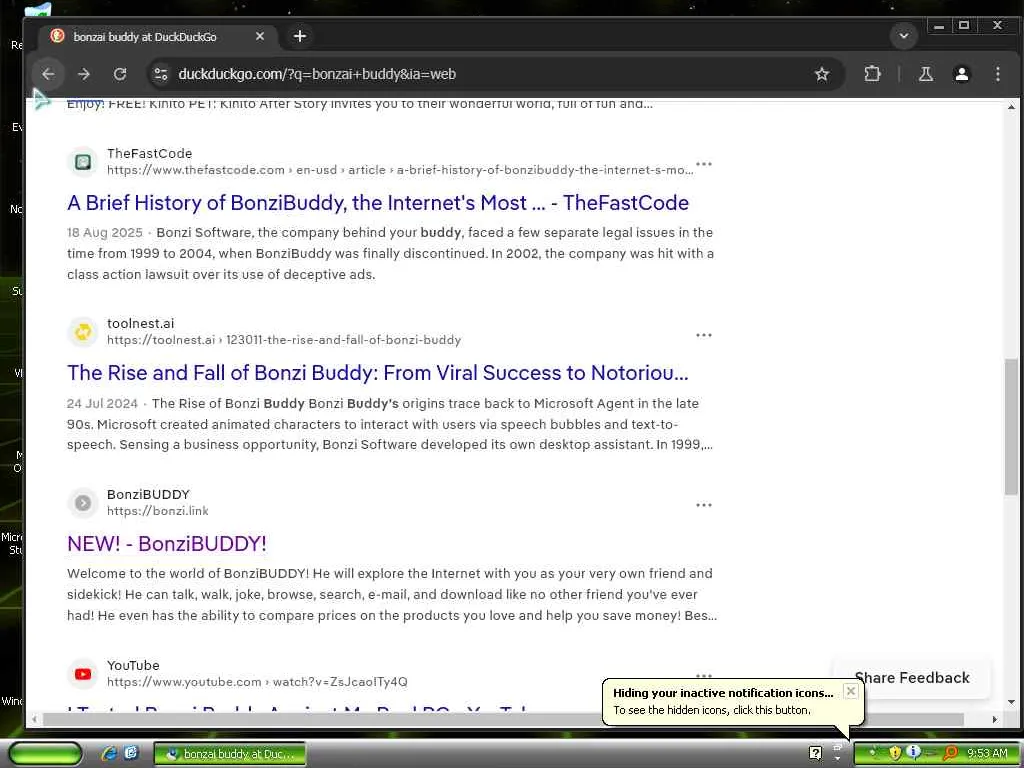The width and height of the screenshot is (1024, 768).
Task: Open the Chrome three-dot menu
Action: point(997,74)
